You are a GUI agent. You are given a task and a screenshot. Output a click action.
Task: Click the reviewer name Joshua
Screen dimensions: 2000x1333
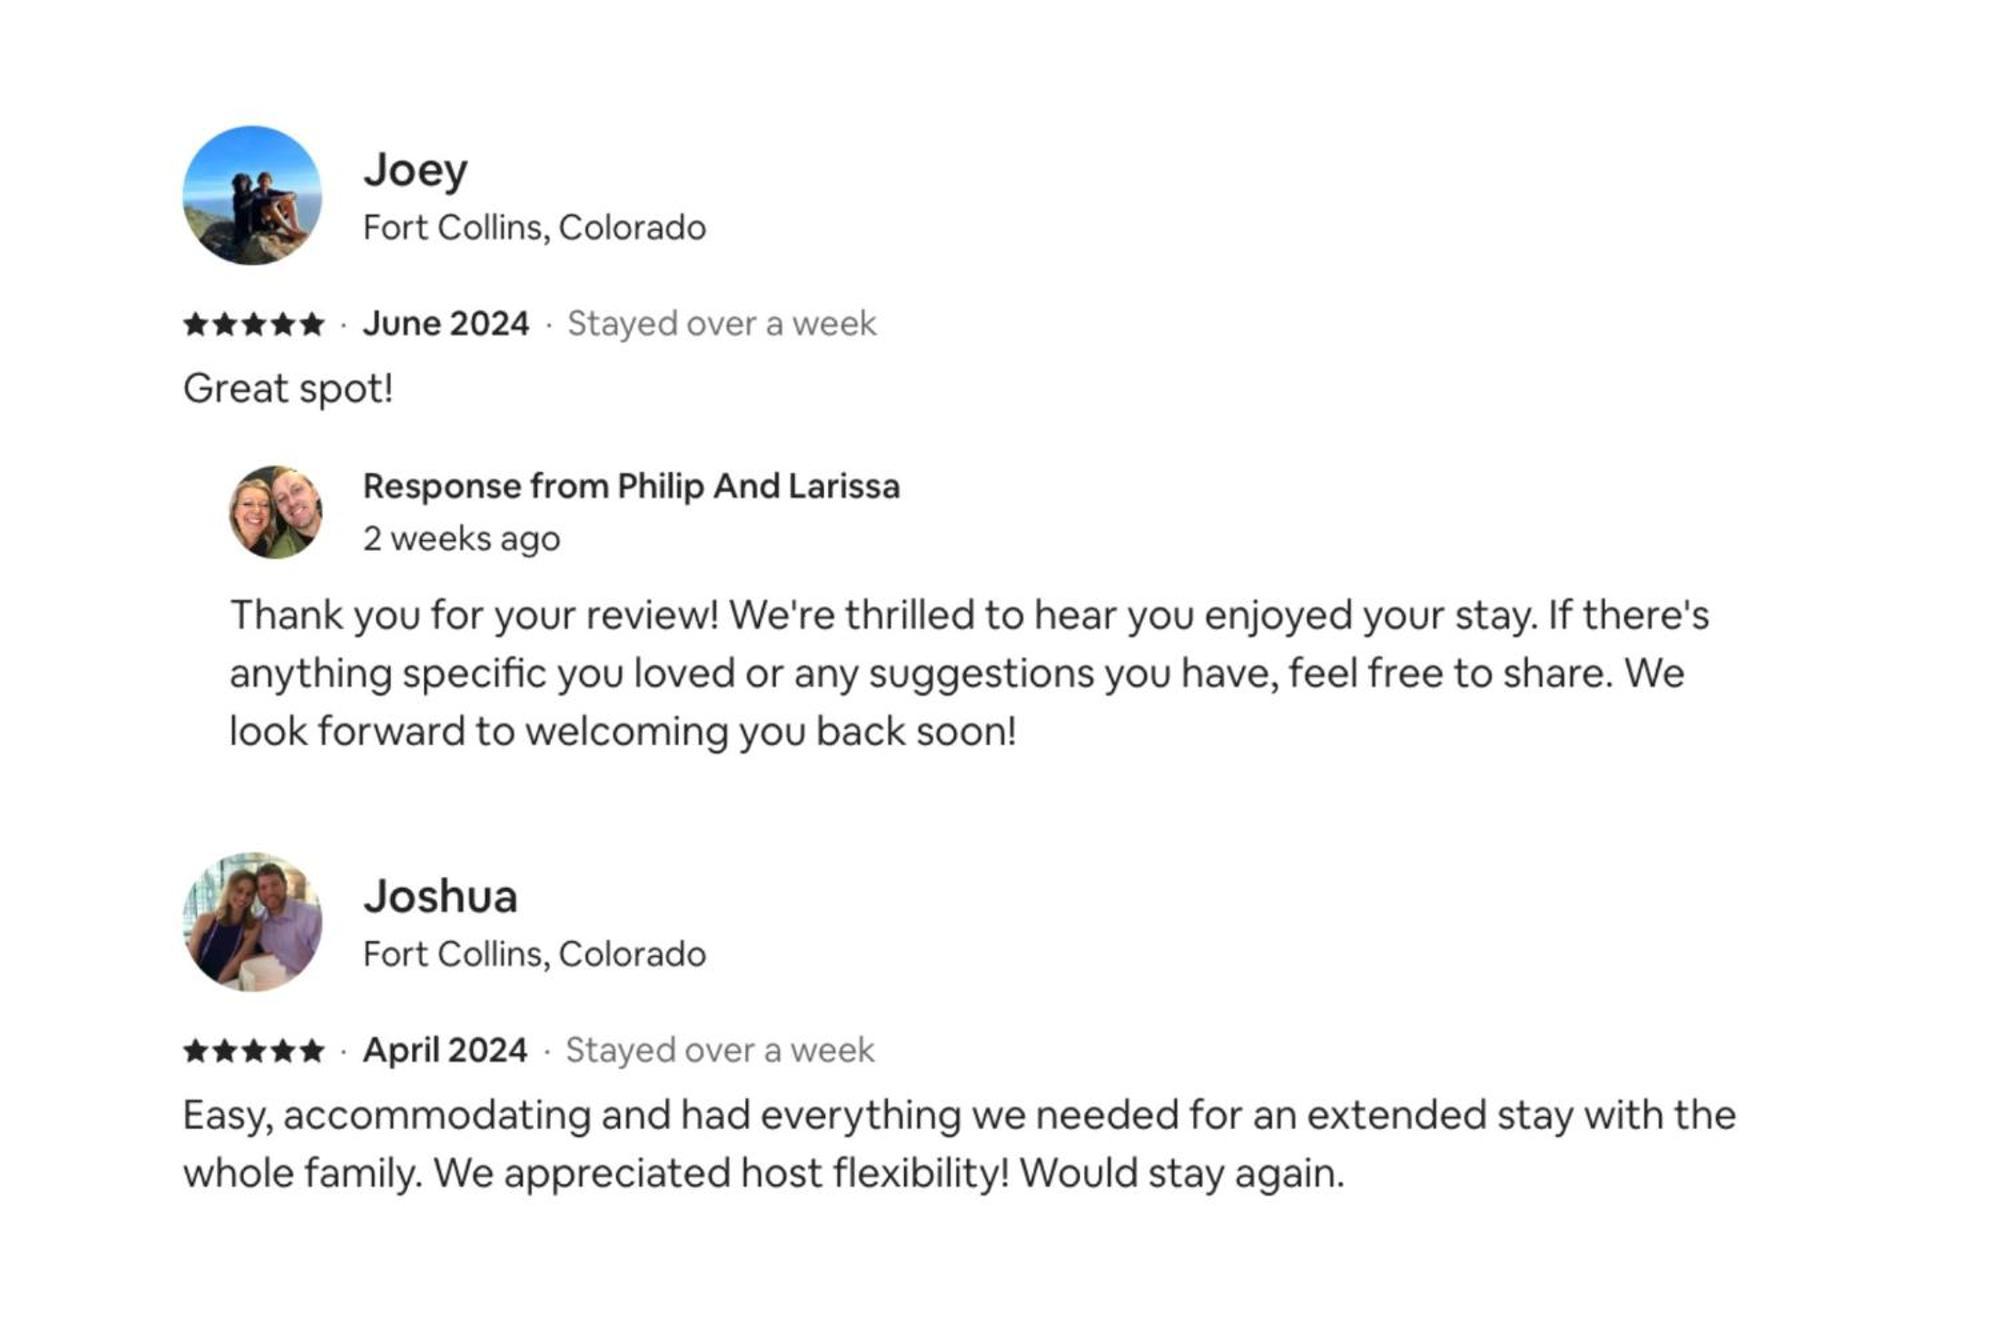tap(440, 896)
